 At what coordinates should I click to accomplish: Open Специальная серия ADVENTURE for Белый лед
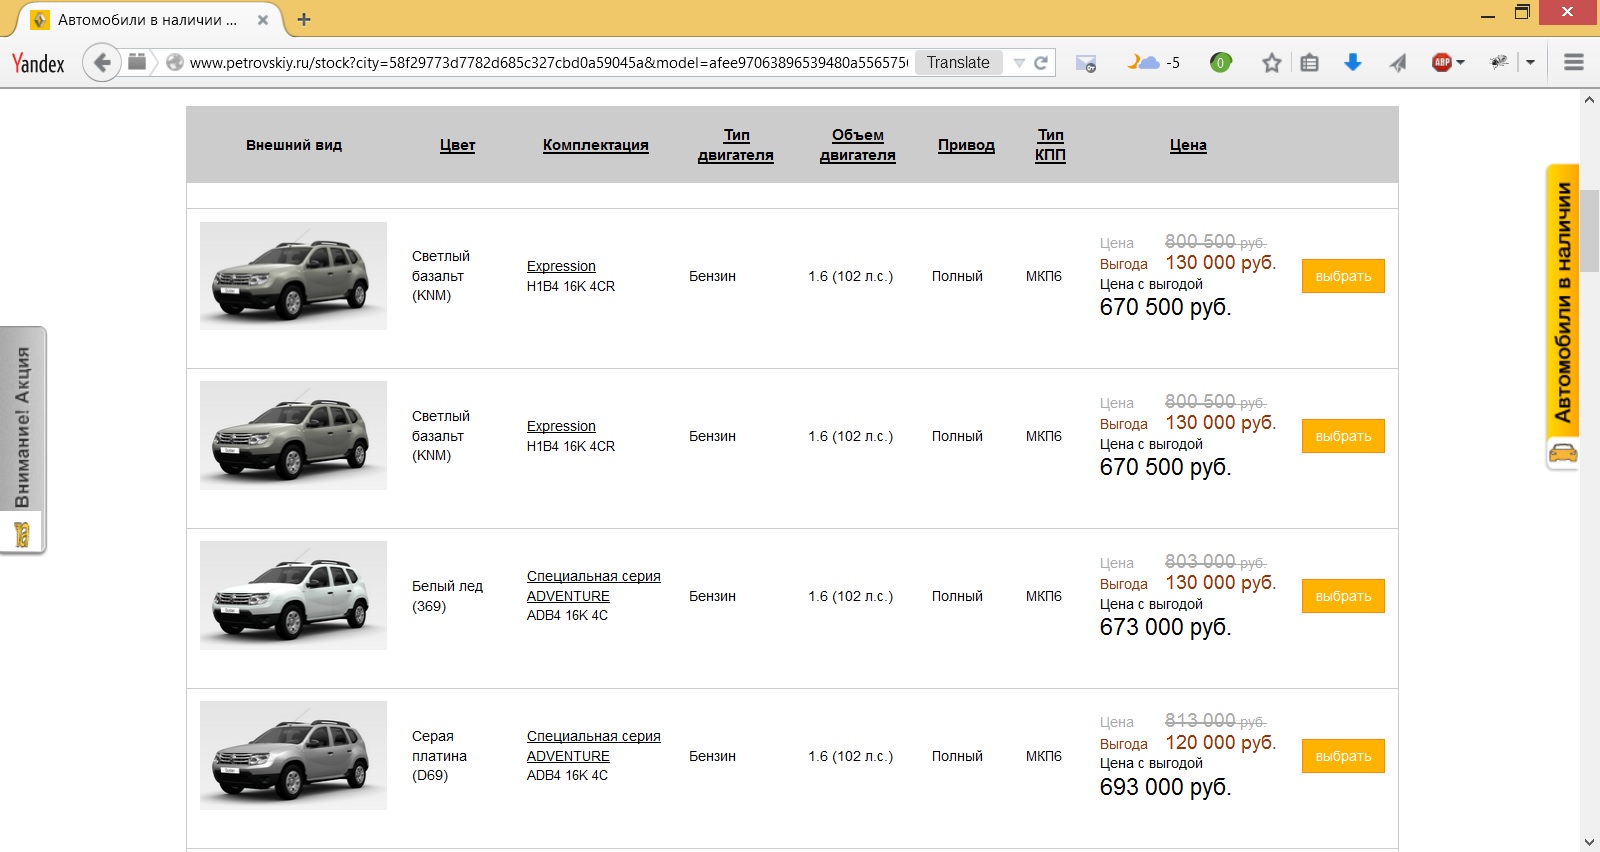(594, 586)
